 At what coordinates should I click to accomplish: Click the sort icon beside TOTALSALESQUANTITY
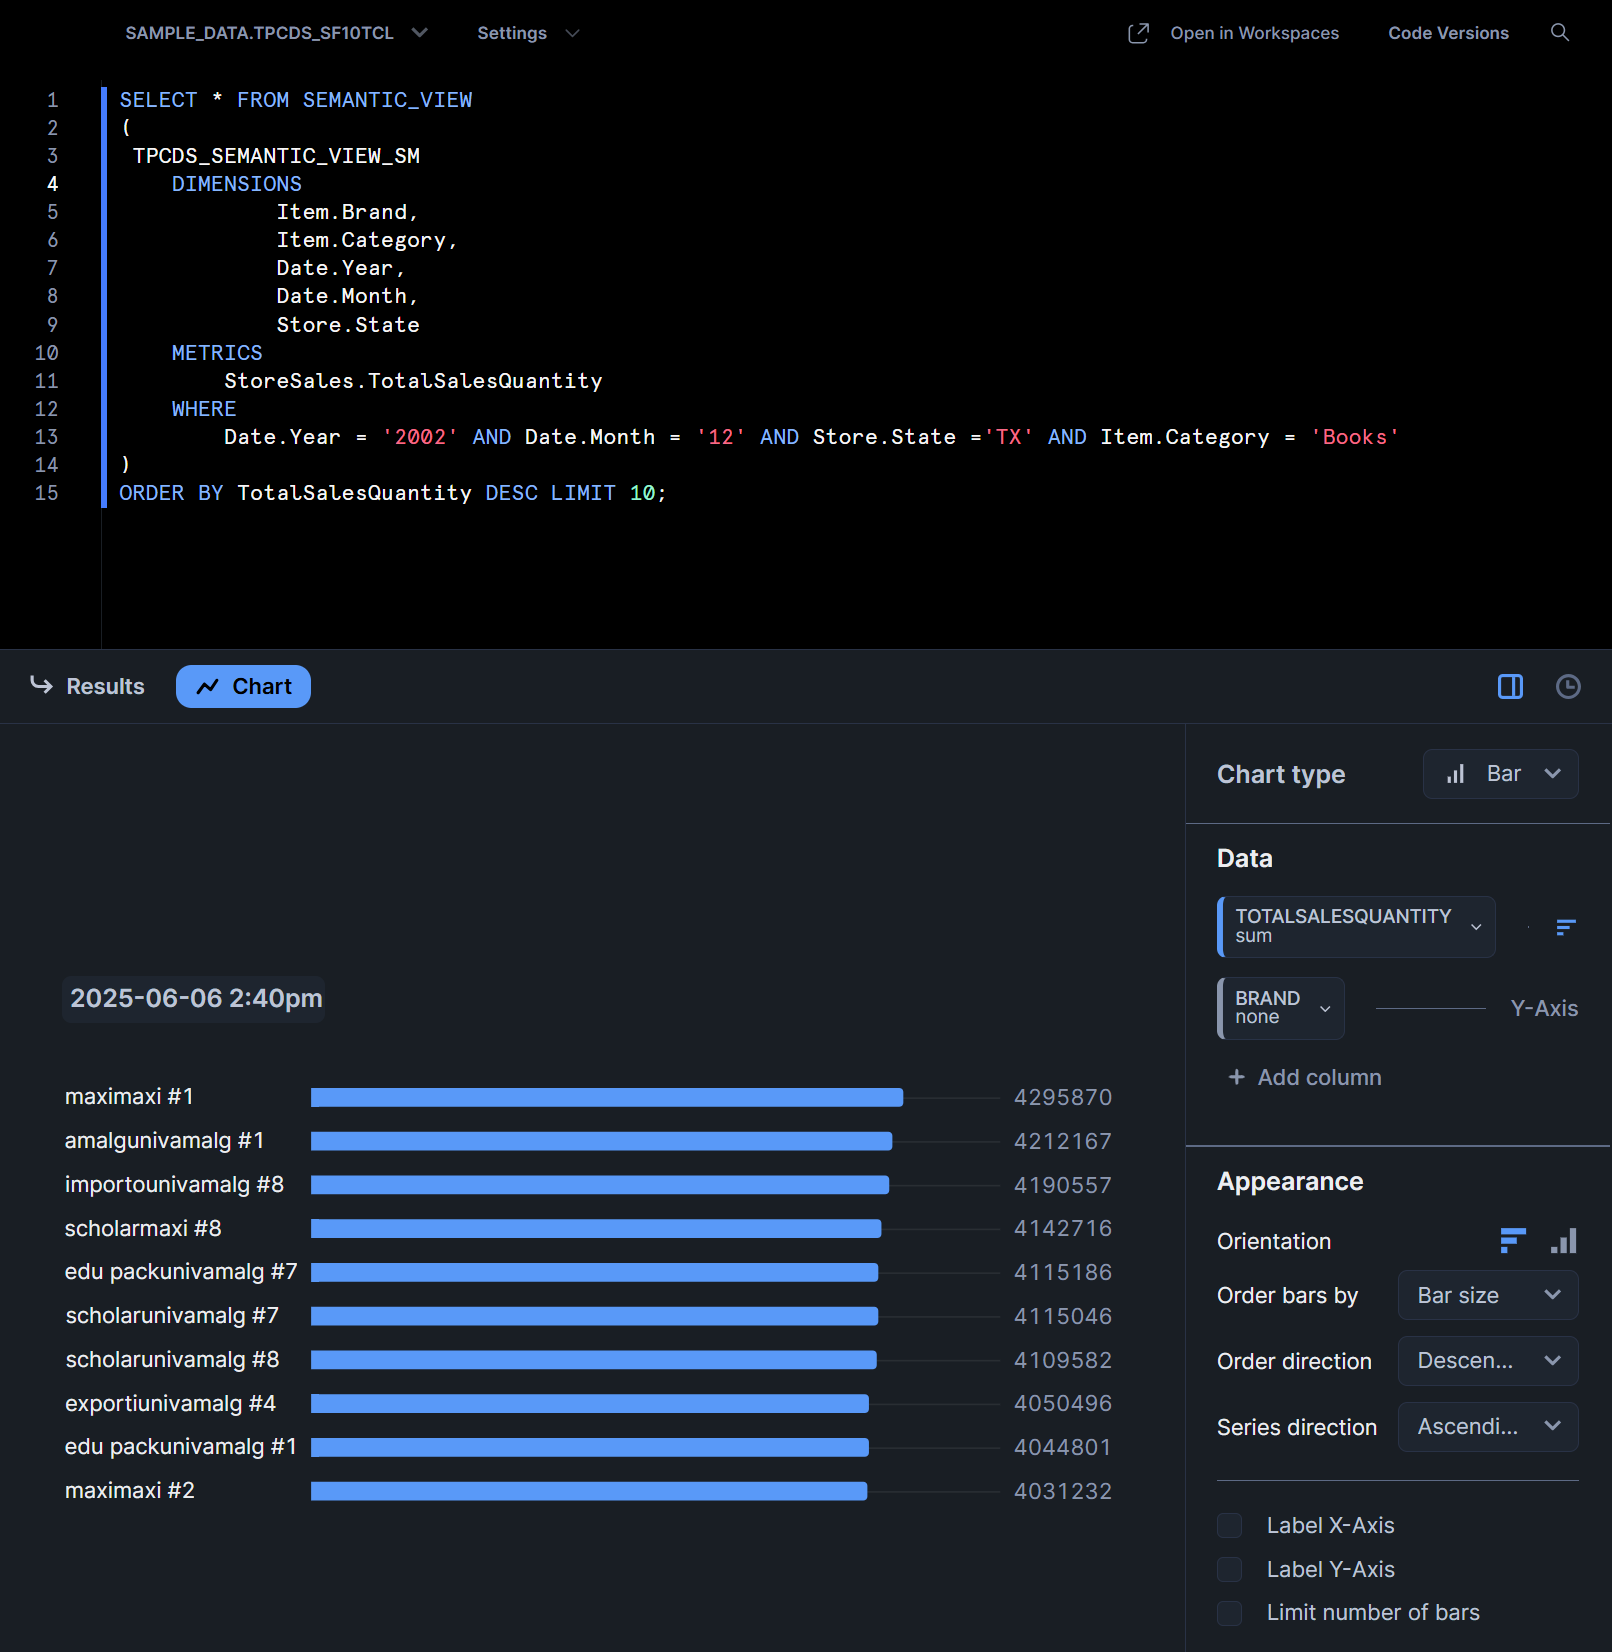[1566, 927]
